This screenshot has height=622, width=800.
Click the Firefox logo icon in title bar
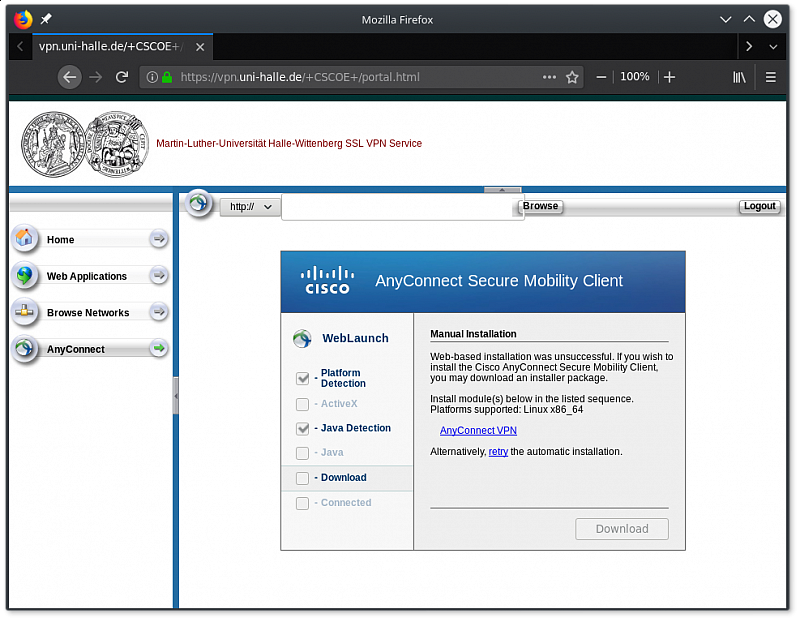click(23, 19)
